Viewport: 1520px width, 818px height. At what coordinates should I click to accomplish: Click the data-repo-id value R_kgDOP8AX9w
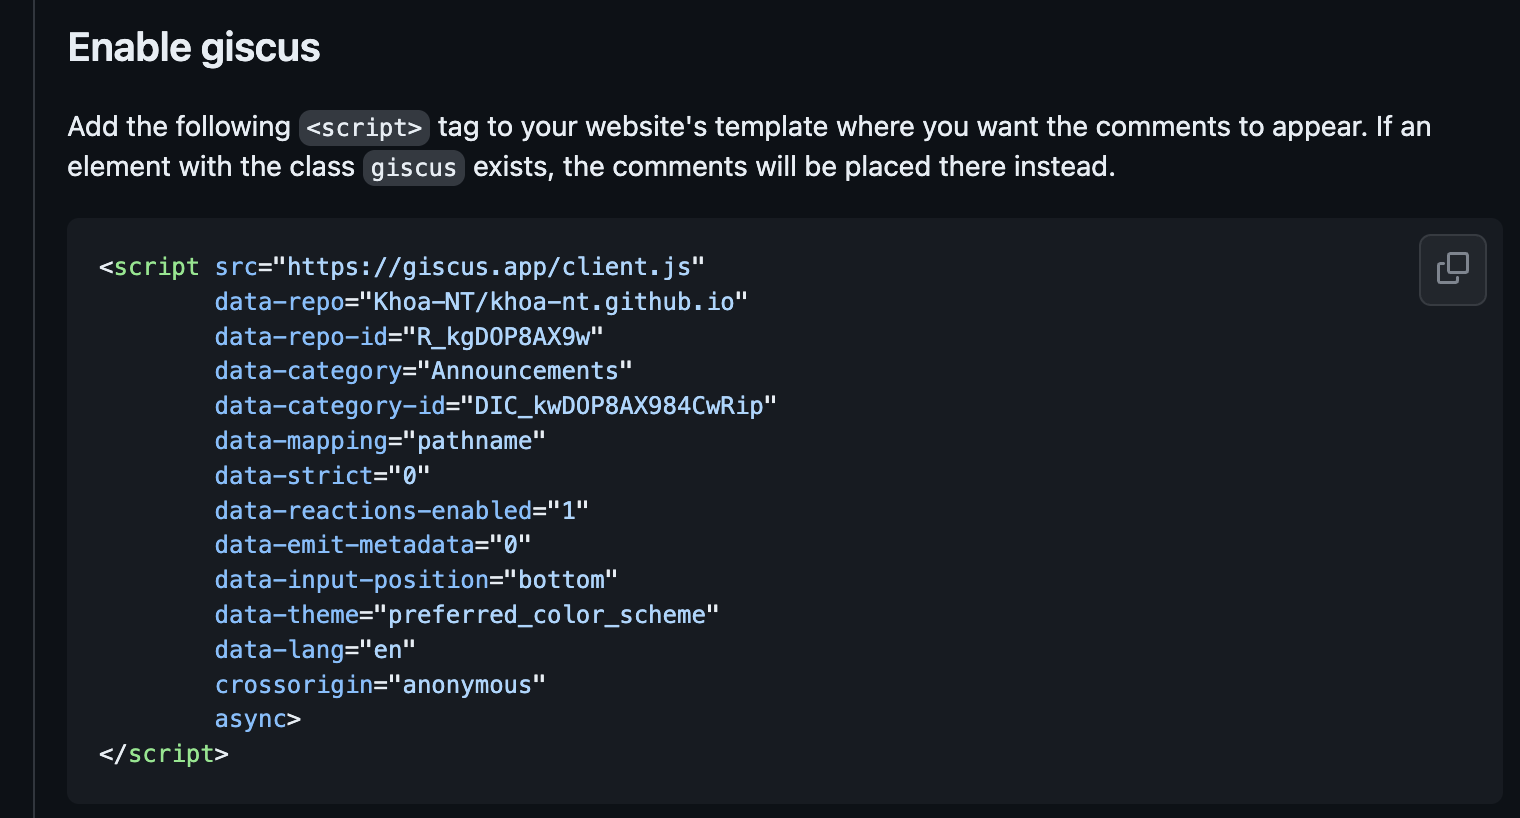coord(503,337)
